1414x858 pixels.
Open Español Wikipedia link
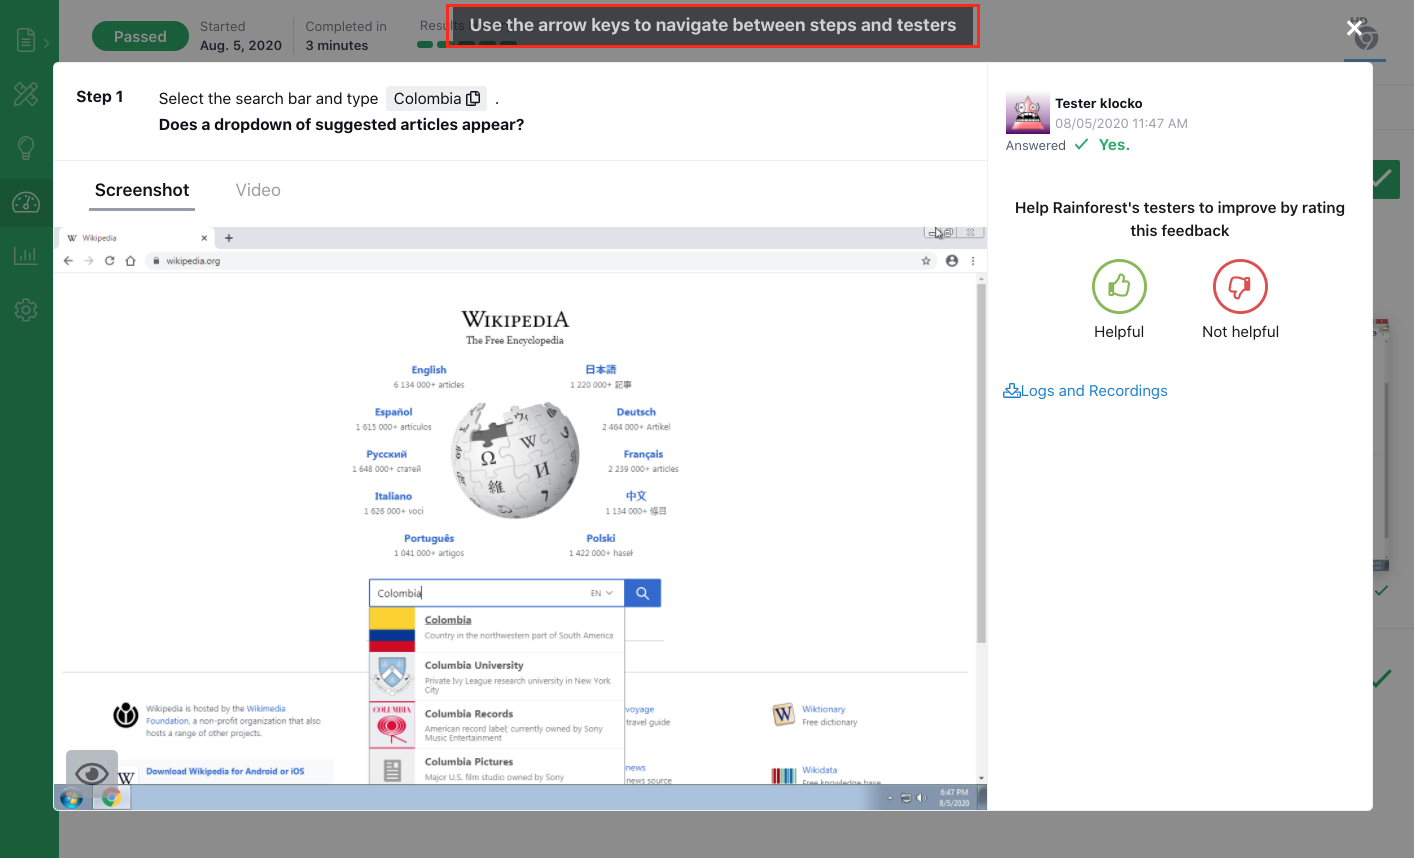click(x=394, y=412)
